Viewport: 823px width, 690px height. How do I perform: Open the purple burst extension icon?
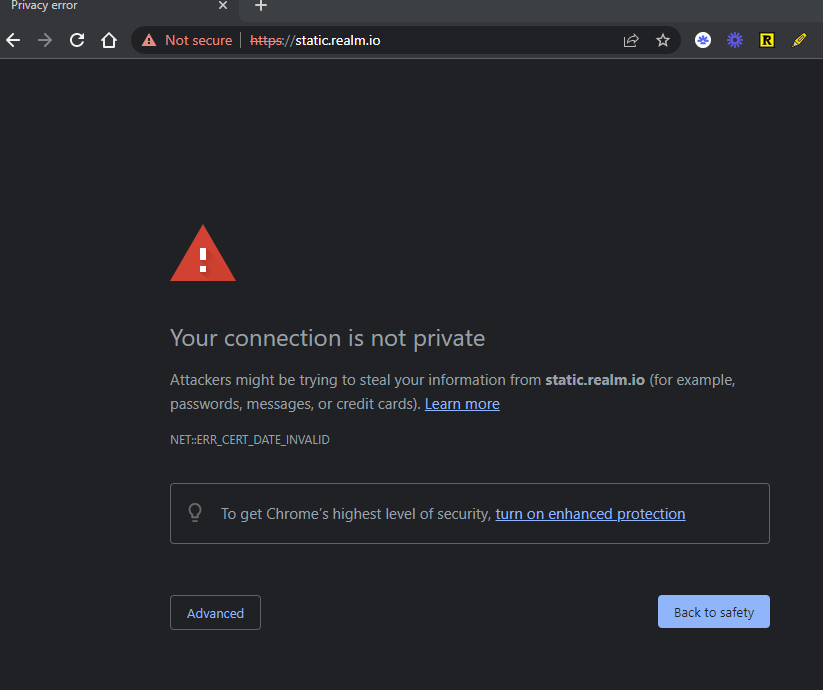click(735, 40)
